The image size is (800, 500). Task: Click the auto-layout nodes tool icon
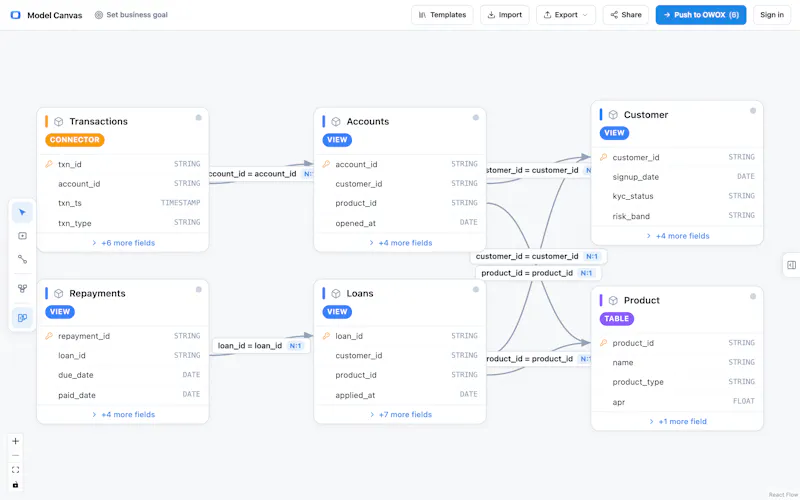(22, 288)
